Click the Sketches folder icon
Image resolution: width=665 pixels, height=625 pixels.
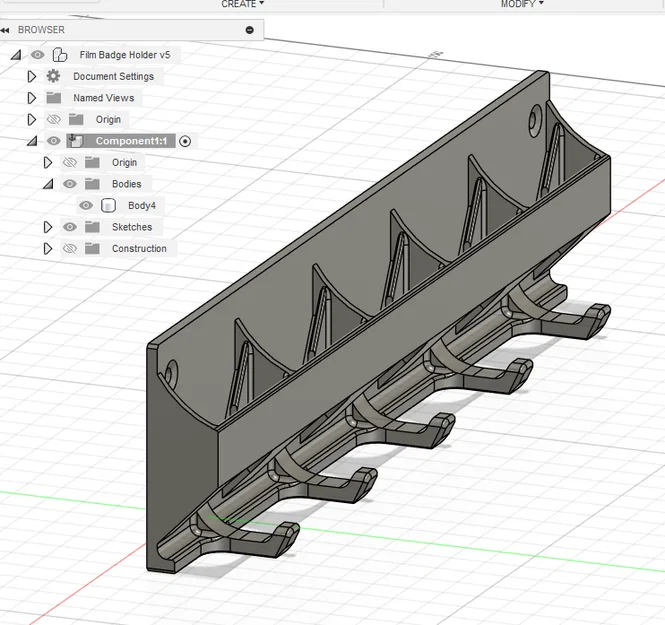coord(92,227)
